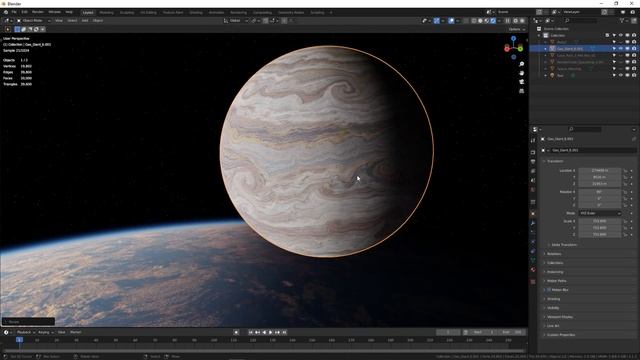This screenshot has height=360, width=640.
Task: Enable the Motion Blur checkbox
Action: [549, 290]
